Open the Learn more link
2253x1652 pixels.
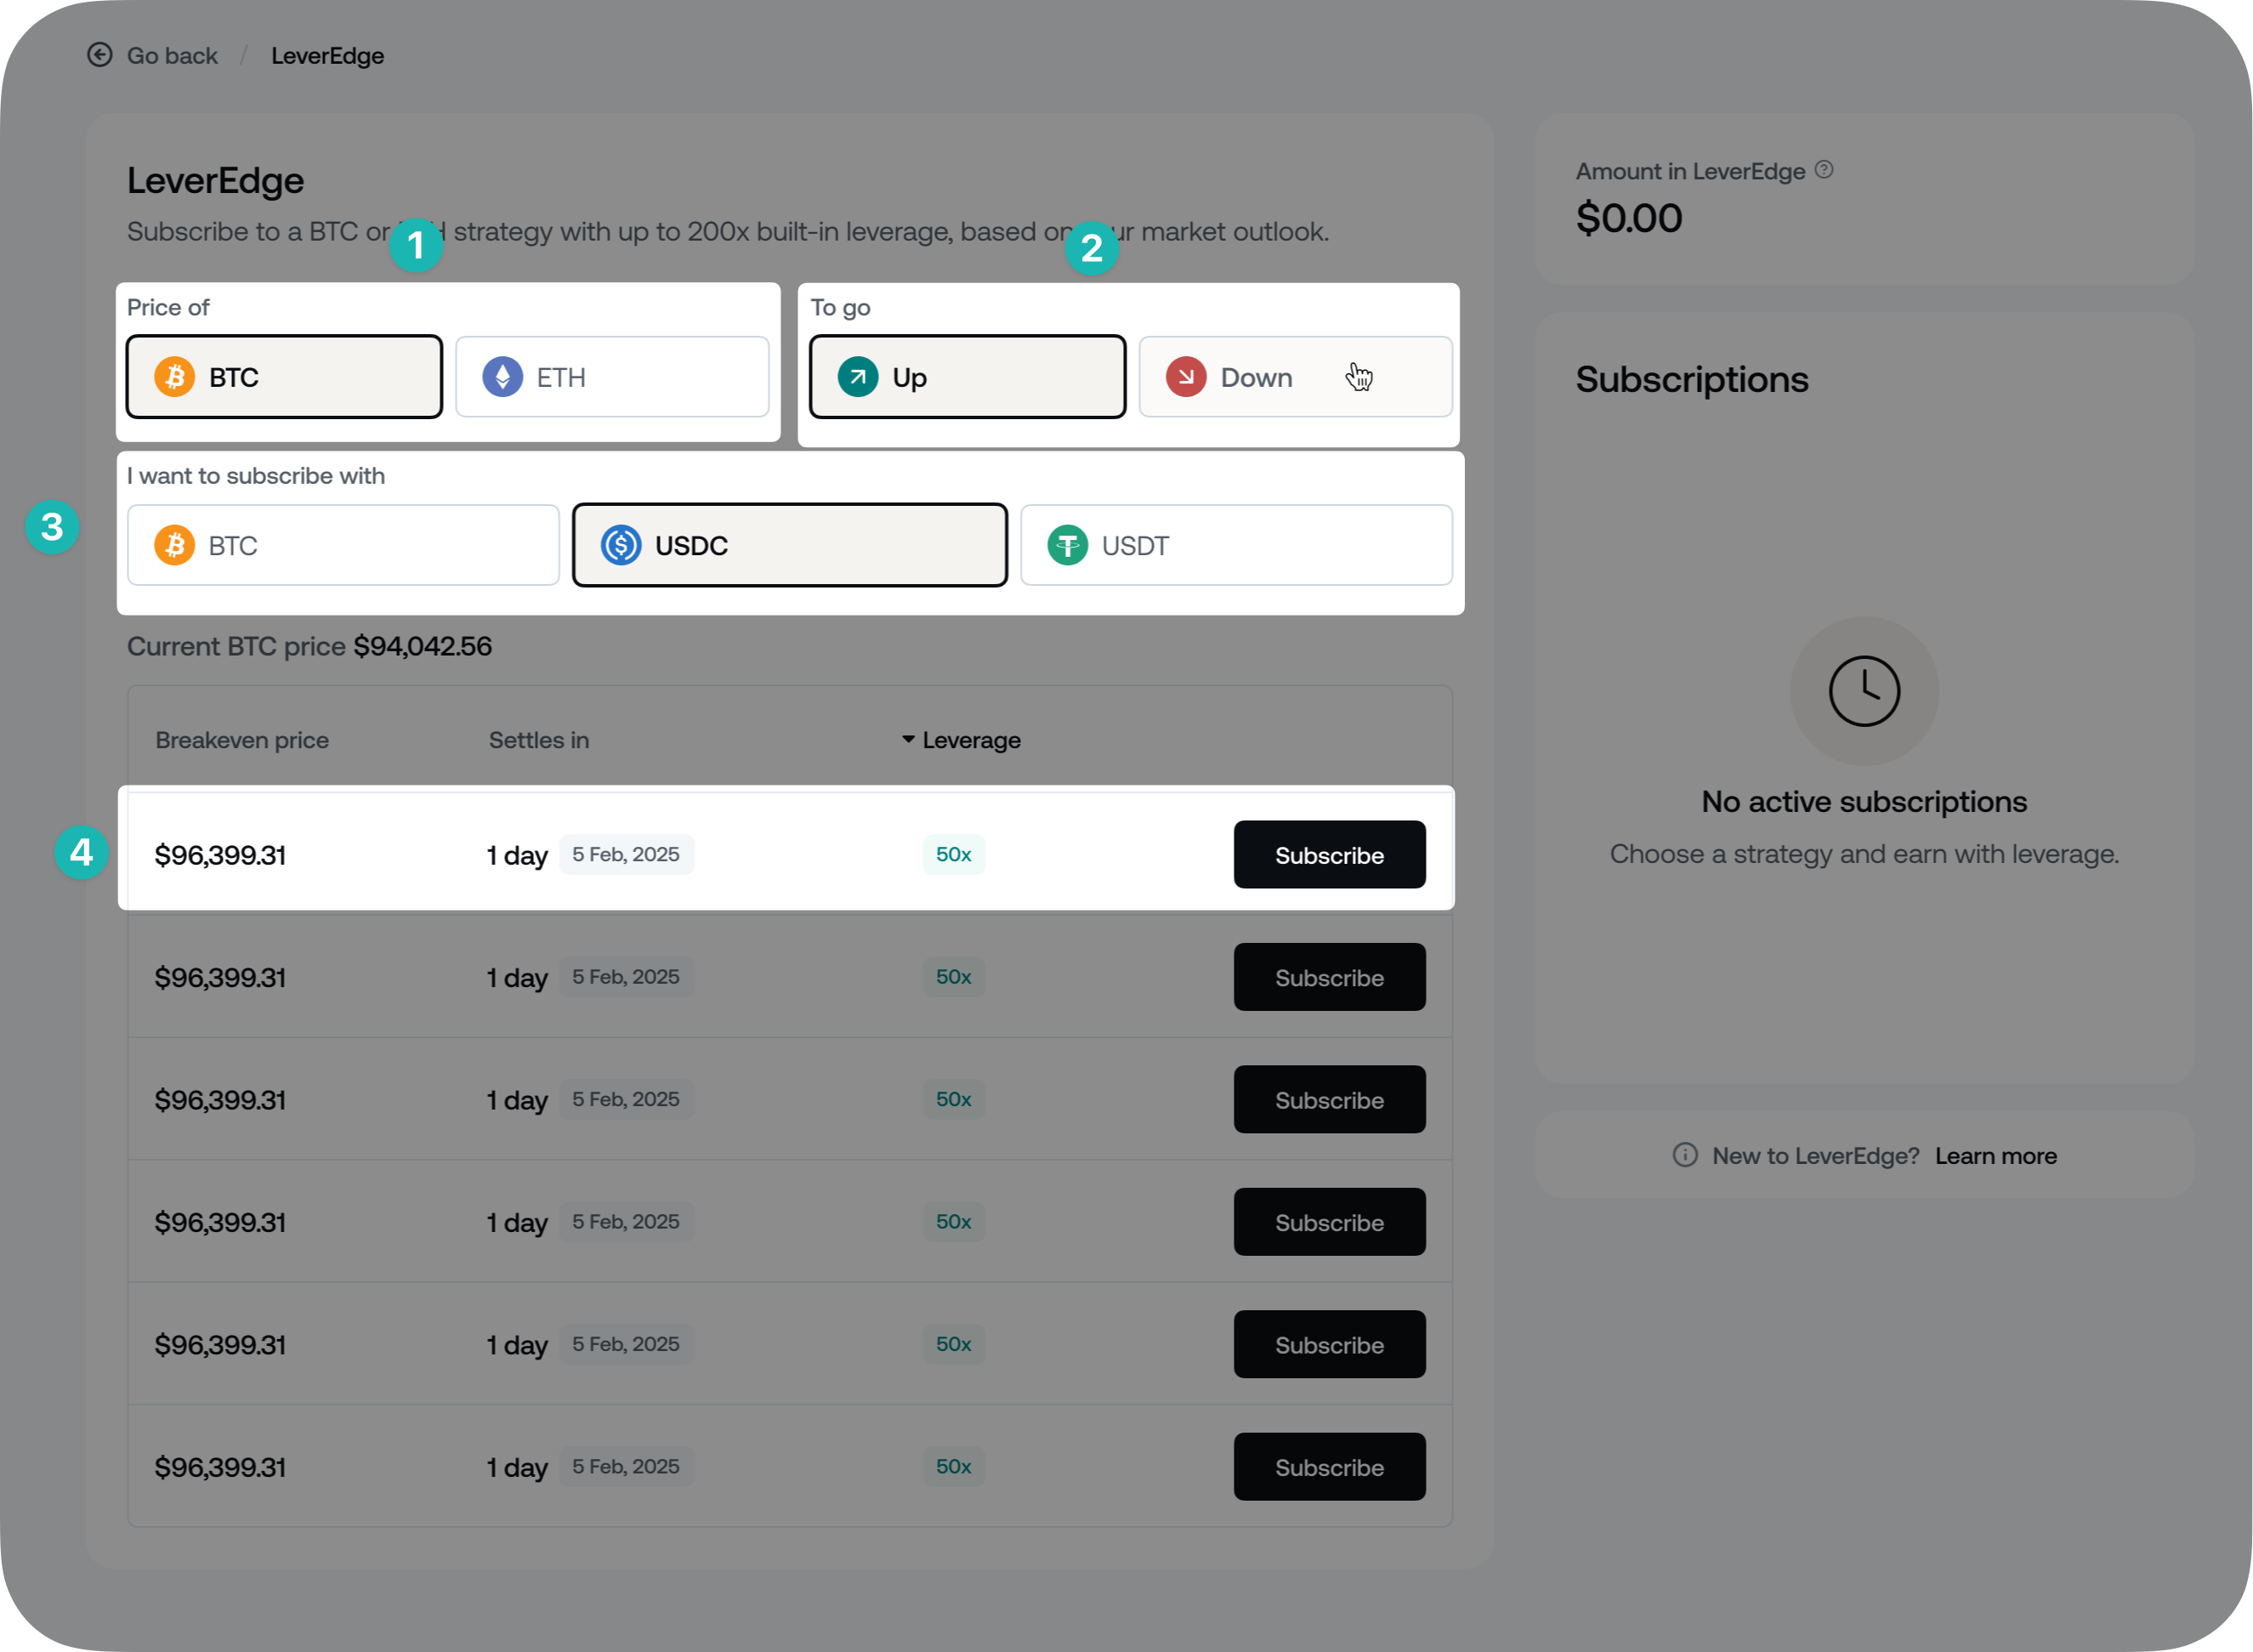pyautogui.click(x=1995, y=1156)
